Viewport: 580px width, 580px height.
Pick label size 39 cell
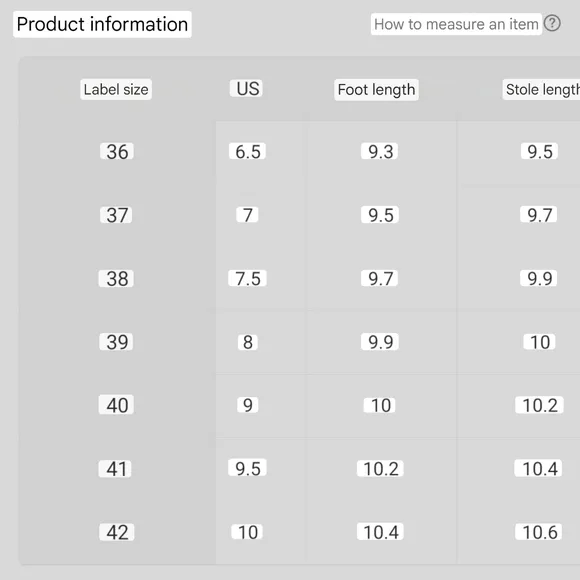pos(116,342)
